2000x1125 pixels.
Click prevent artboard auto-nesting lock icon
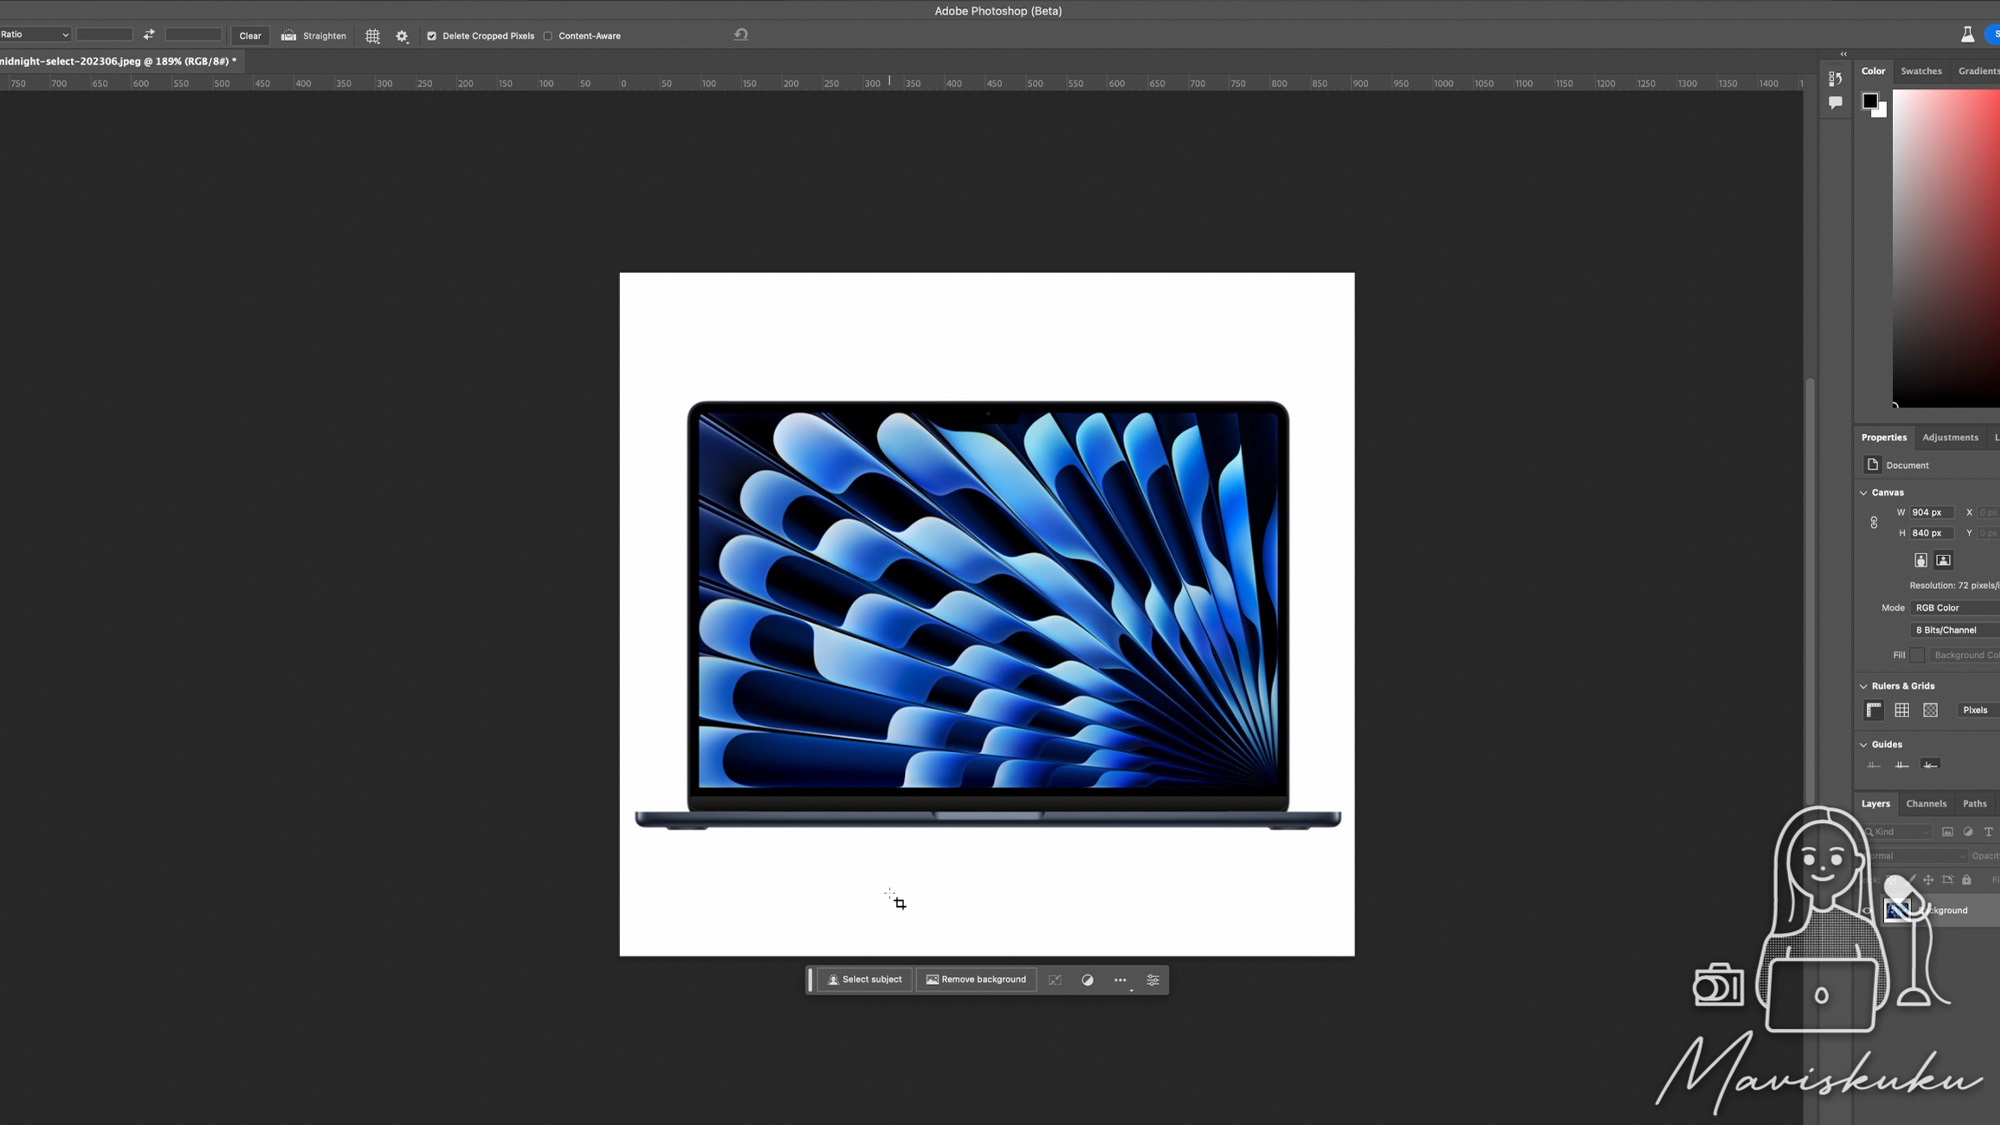pyautogui.click(x=1947, y=880)
